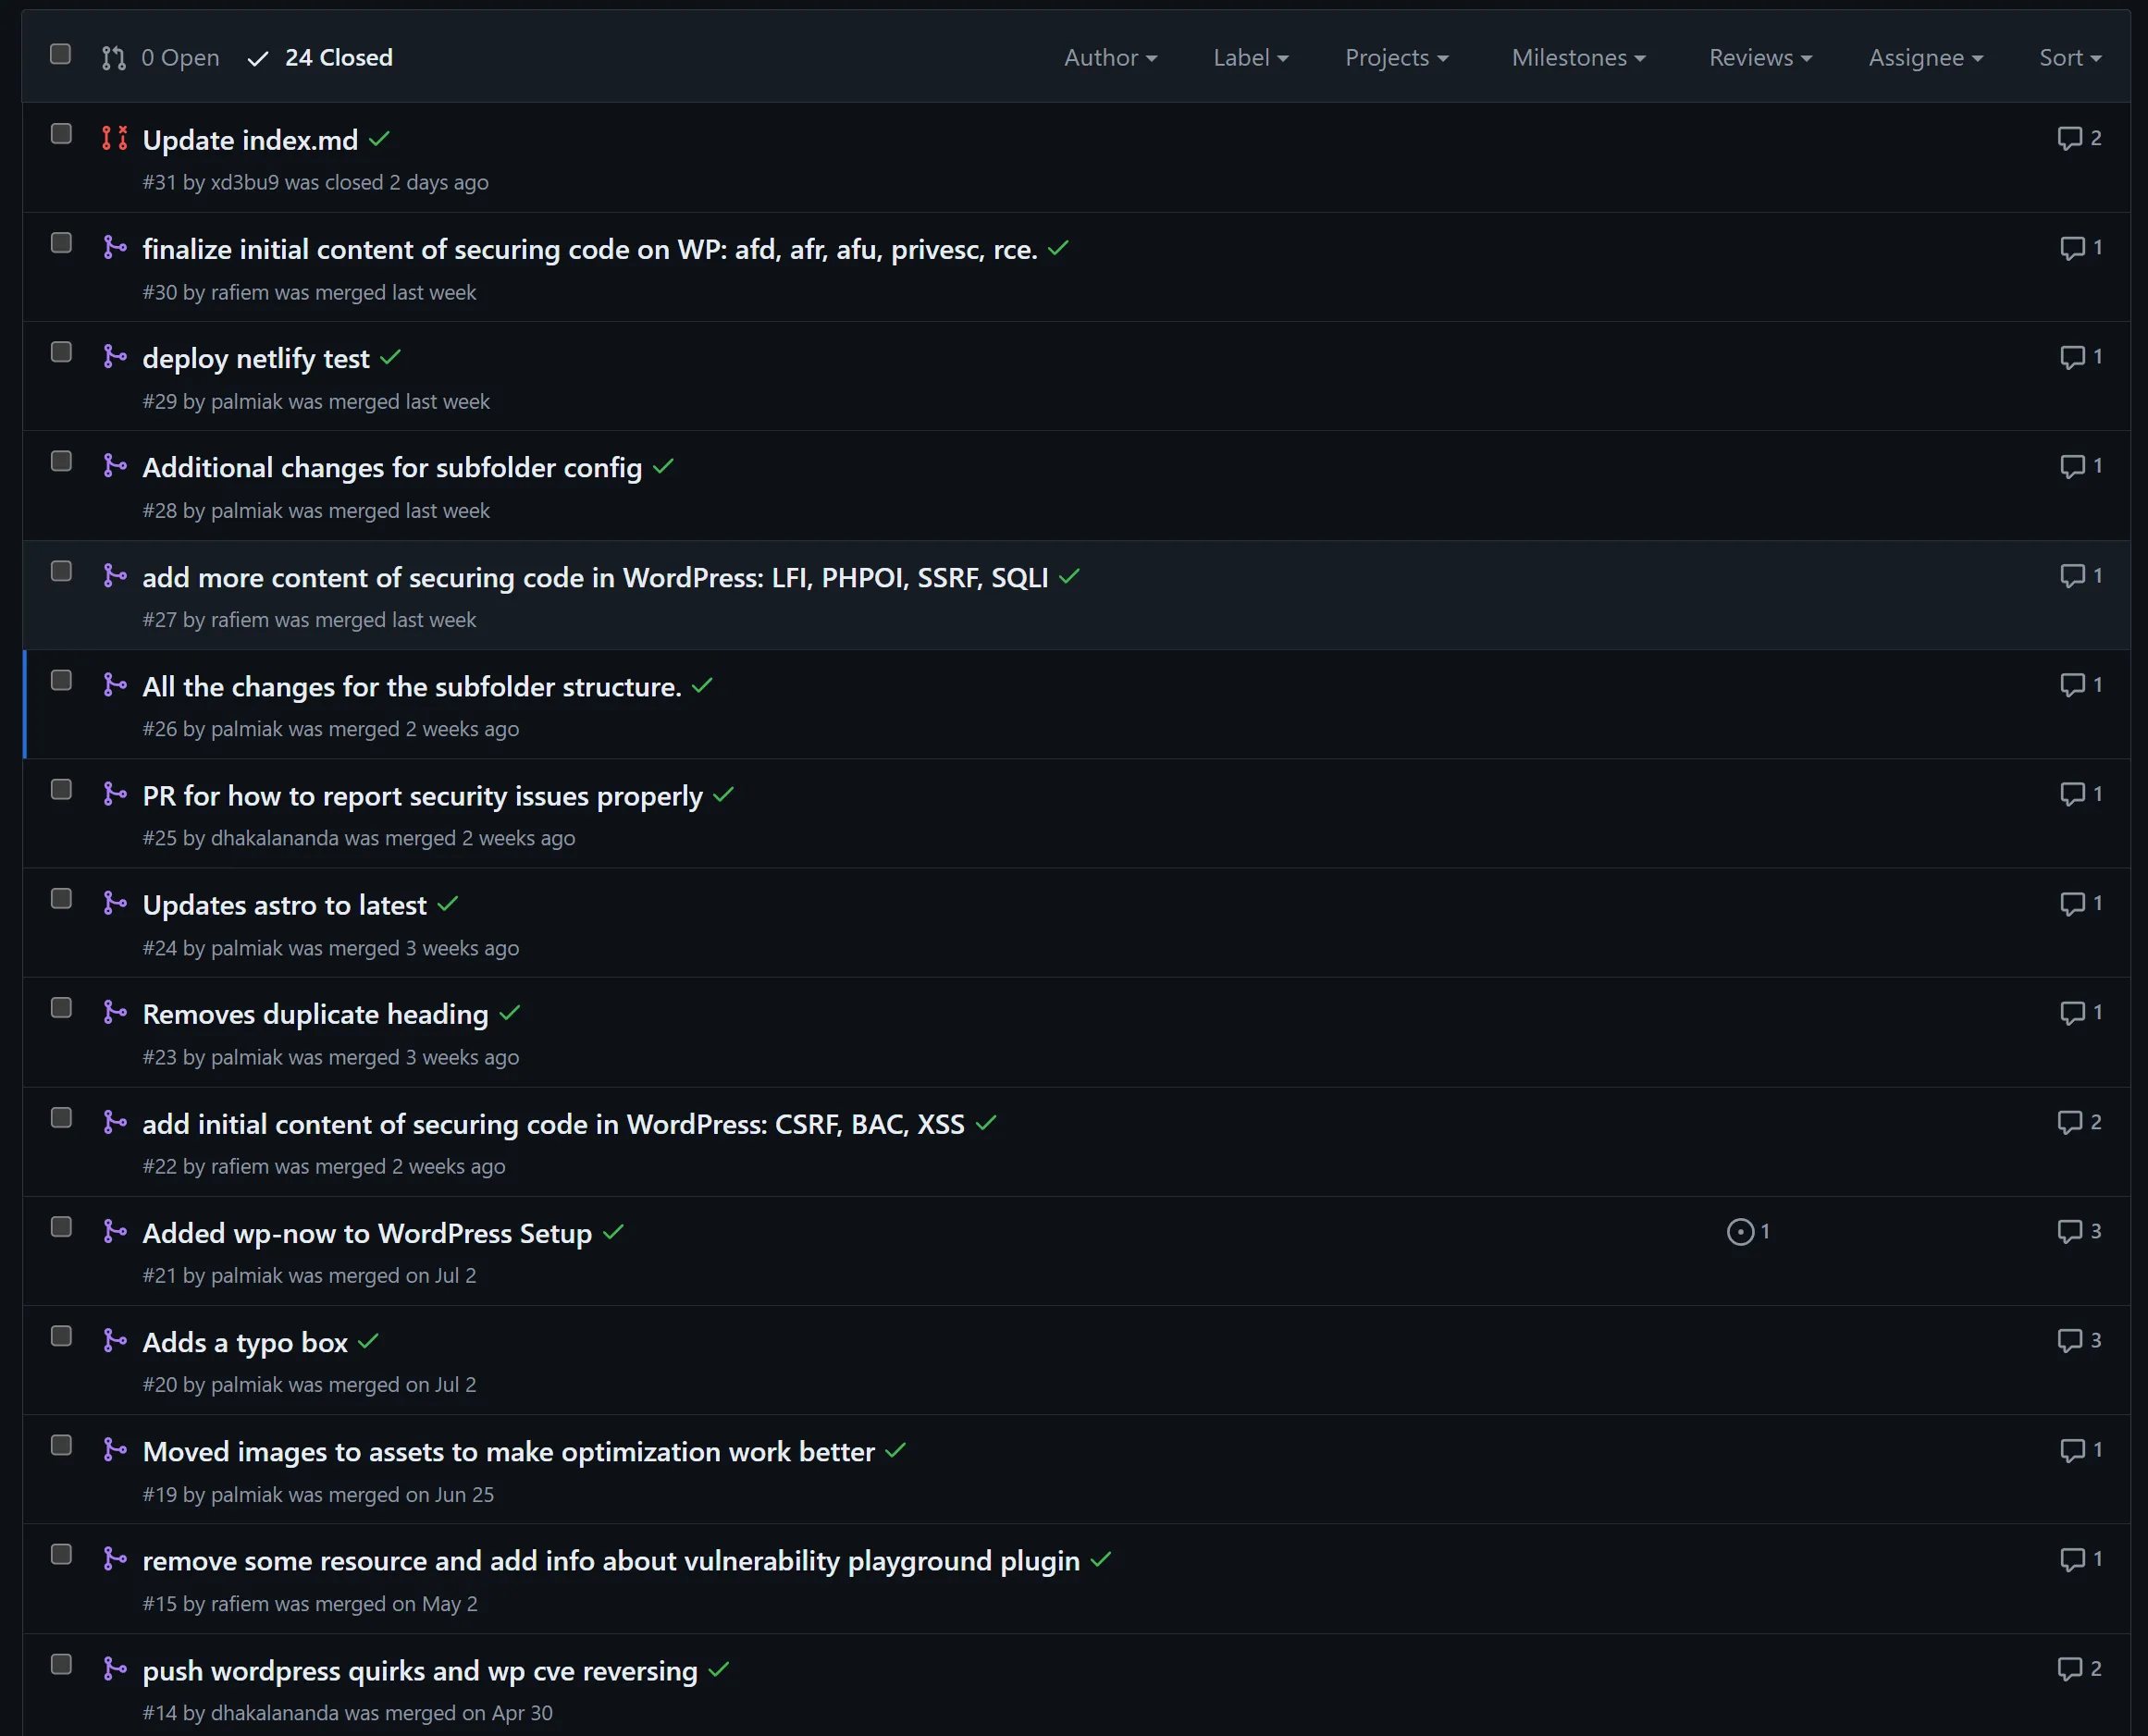Open PR for how to report security issues
This screenshot has height=1736, width=2148.
(422, 796)
